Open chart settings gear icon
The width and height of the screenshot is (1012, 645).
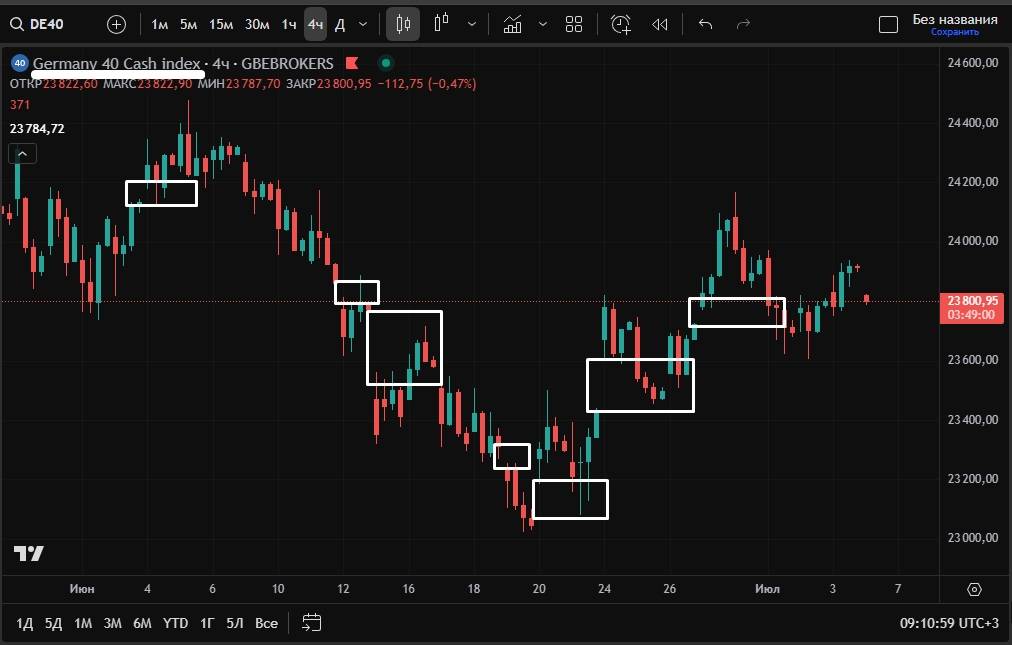coord(975,589)
